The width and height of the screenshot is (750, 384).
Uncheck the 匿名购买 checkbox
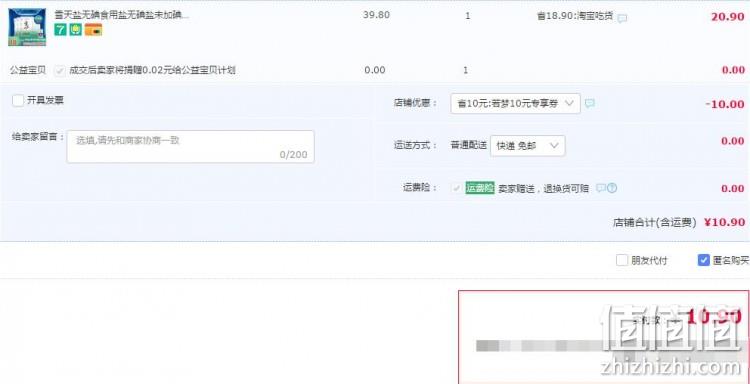(x=703, y=260)
